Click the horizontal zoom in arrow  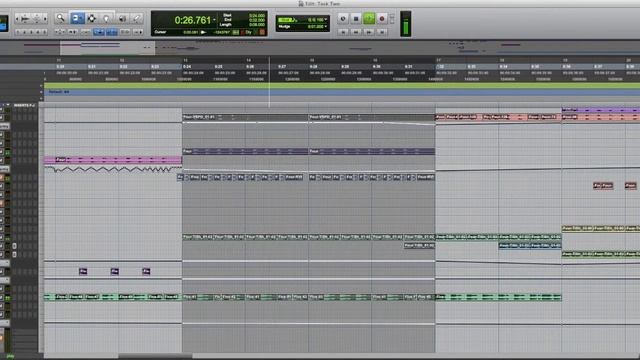click(45, 18)
